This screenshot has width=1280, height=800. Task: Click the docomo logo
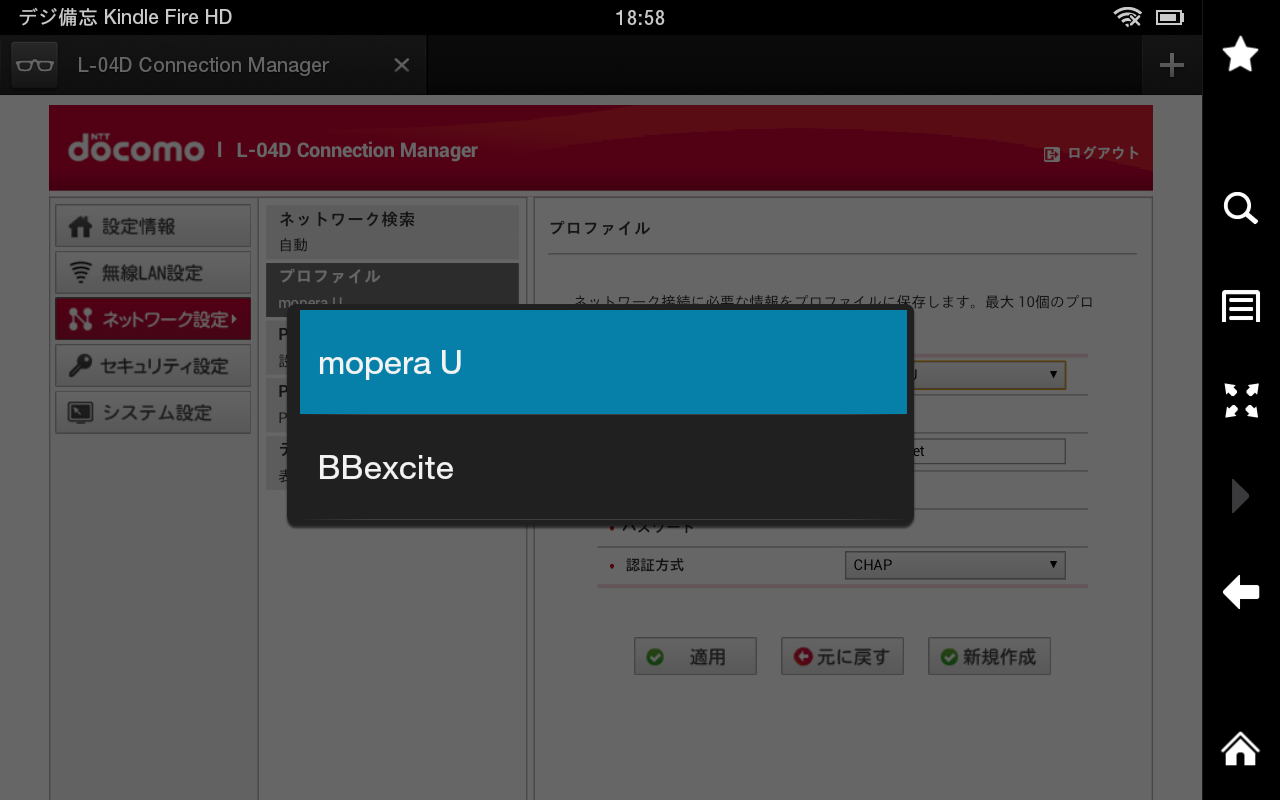136,149
